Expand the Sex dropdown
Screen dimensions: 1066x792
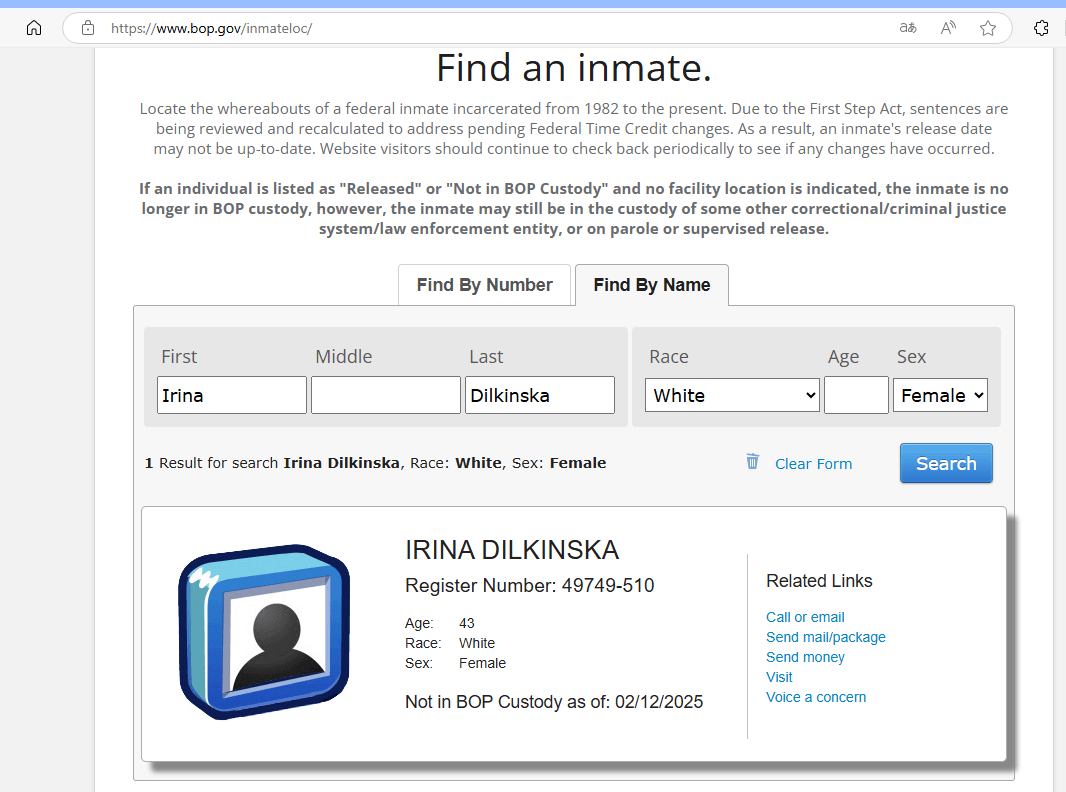pyautogui.click(x=940, y=395)
